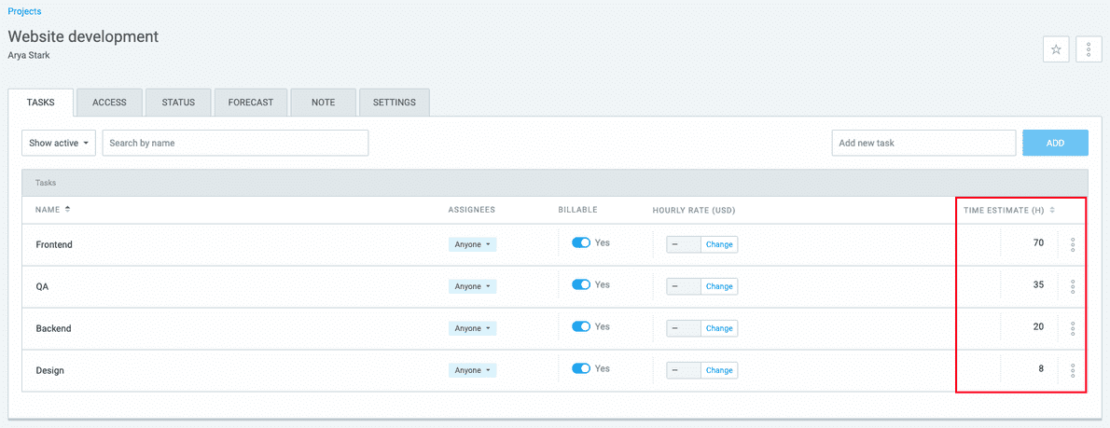This screenshot has height=428, width=1110.
Task: Open three-dot menu for QA task
Action: point(1072,286)
